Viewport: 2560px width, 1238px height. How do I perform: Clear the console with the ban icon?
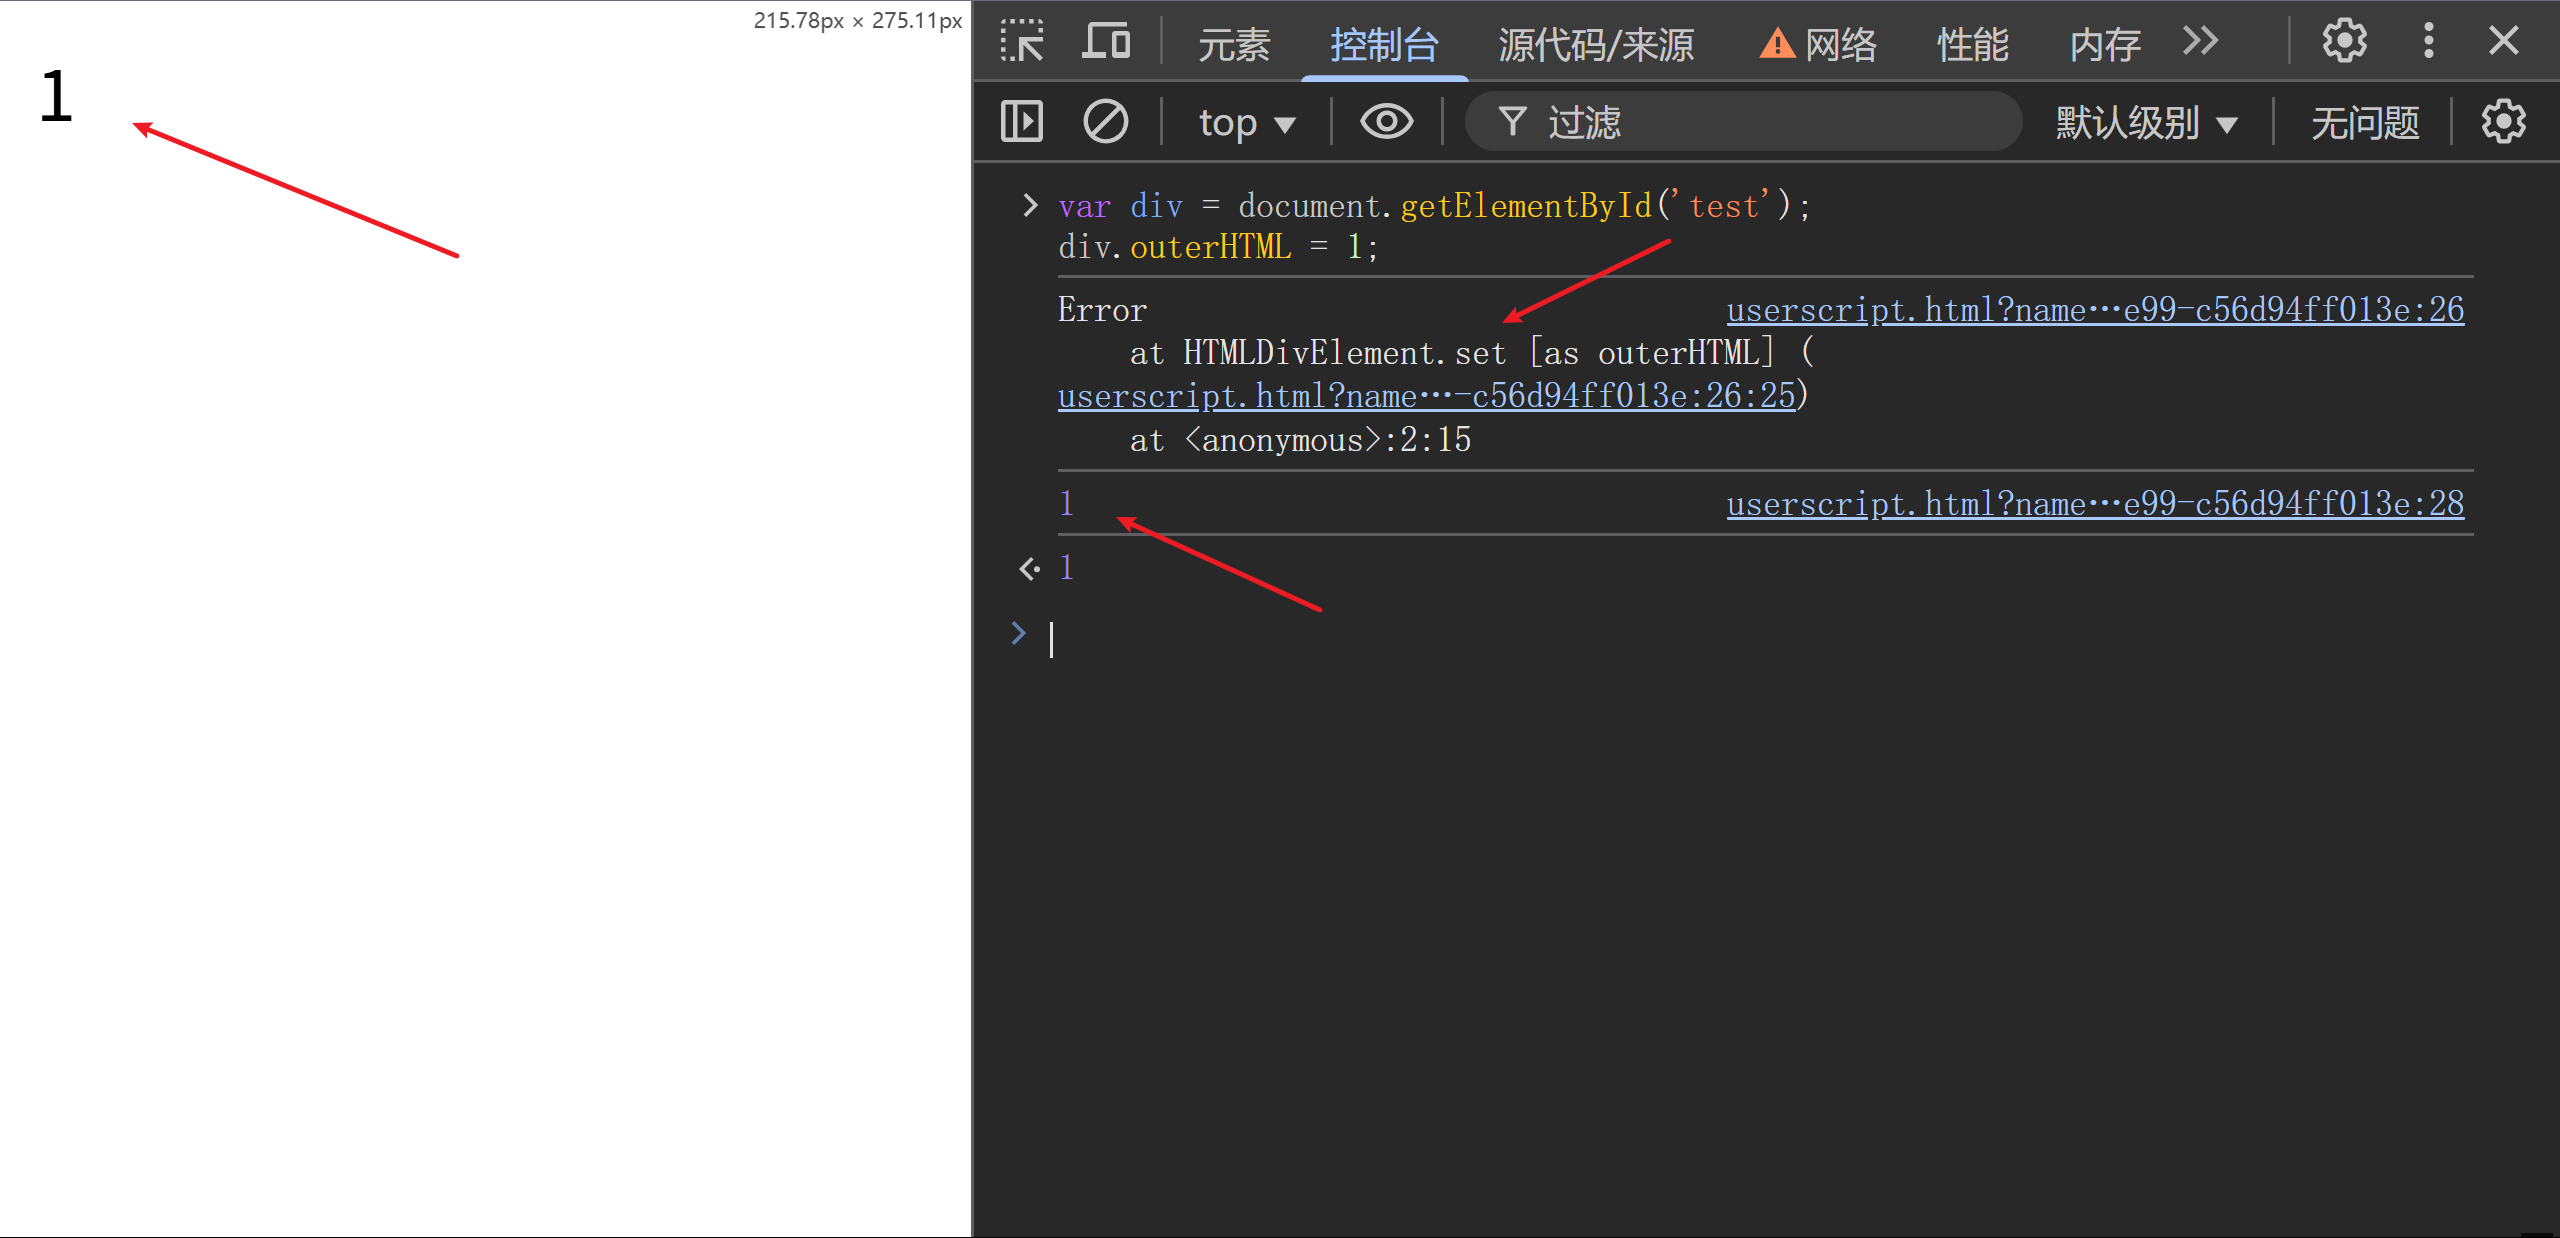[x=1105, y=122]
